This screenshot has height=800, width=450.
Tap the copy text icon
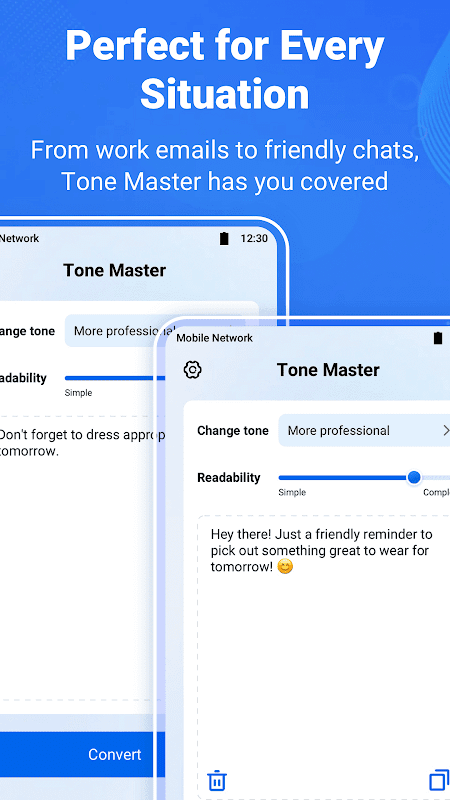coord(439,781)
